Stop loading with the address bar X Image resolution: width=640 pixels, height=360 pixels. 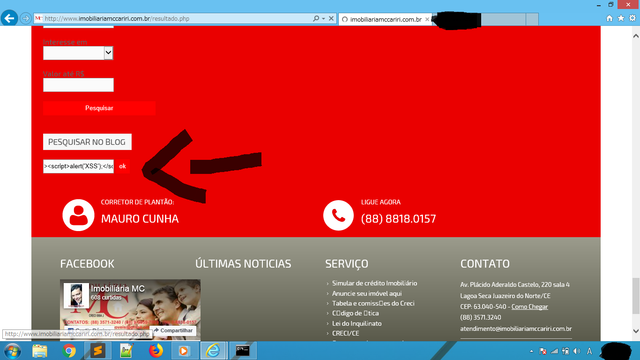tap(331, 19)
